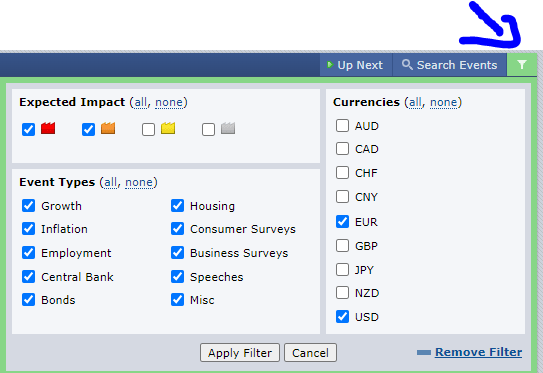
Task: Check the yellow low impact checkbox
Action: [x=148, y=130]
